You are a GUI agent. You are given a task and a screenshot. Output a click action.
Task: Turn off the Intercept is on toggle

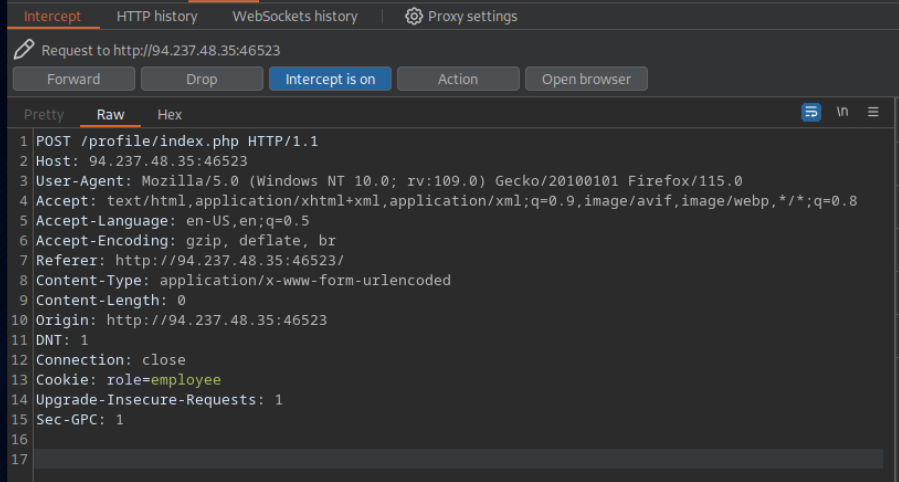pos(330,79)
